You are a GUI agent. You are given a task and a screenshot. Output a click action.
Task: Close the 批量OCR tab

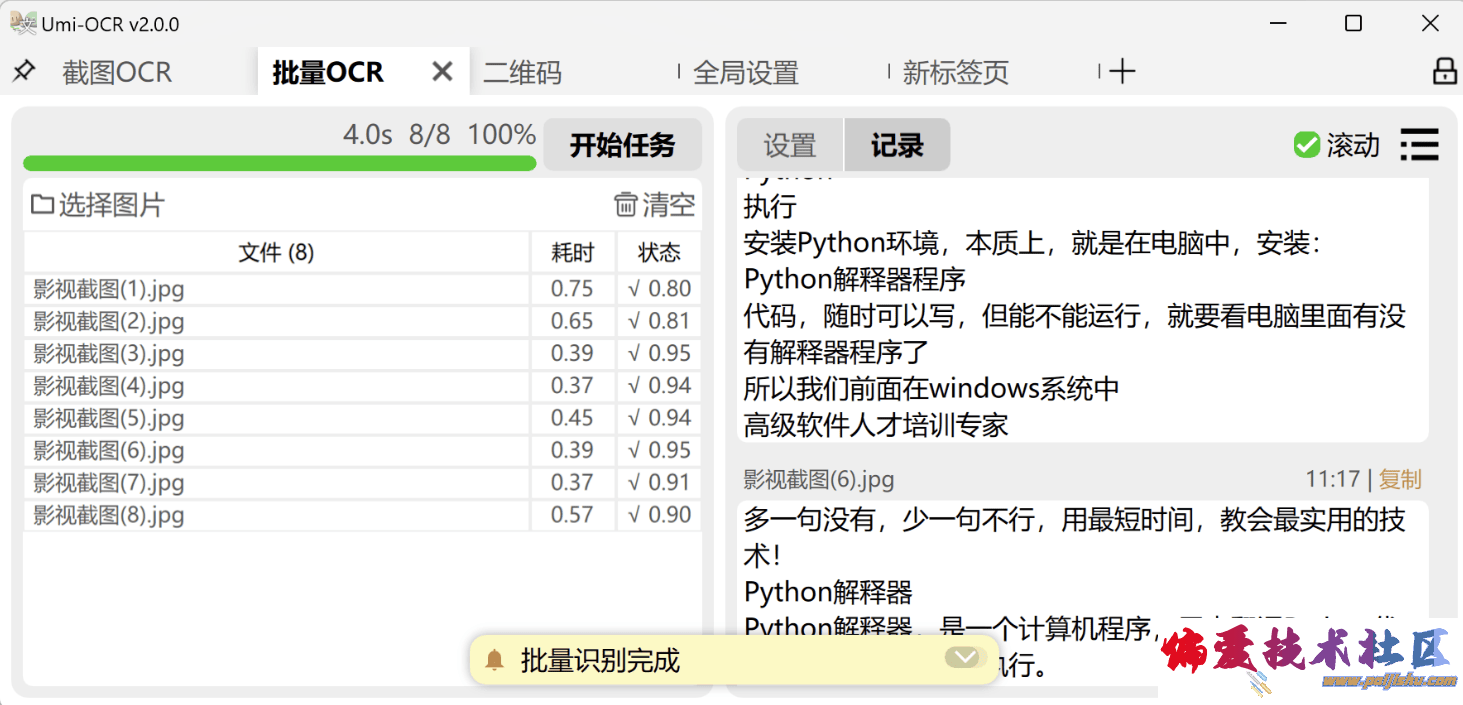(442, 71)
